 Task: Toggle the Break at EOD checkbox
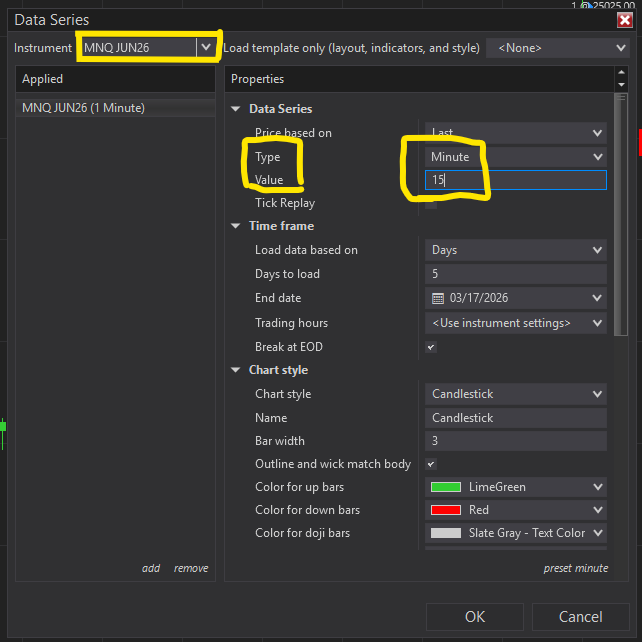[431, 347]
